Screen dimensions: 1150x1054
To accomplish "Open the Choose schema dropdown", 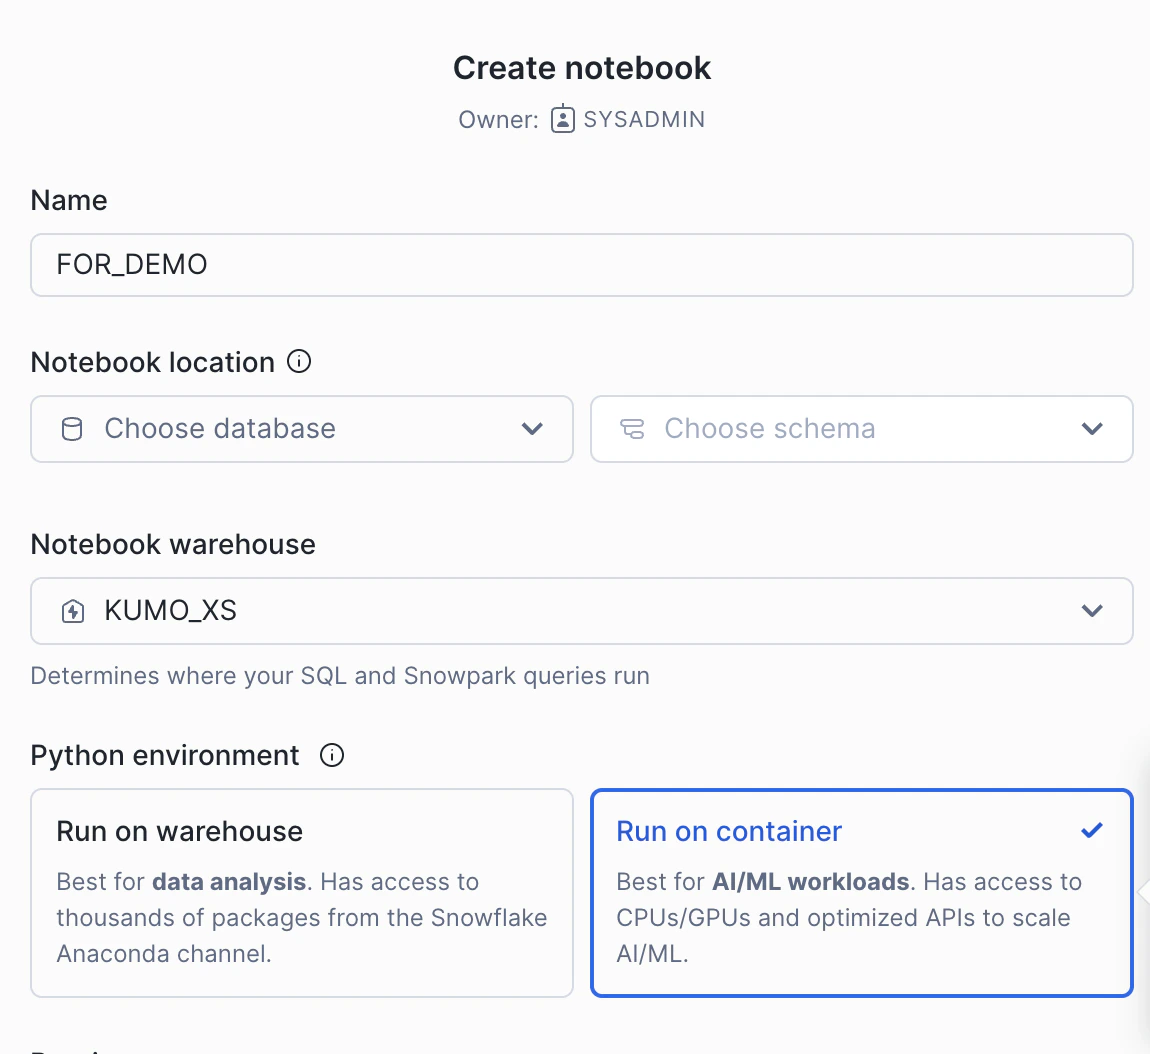I will [x=862, y=428].
